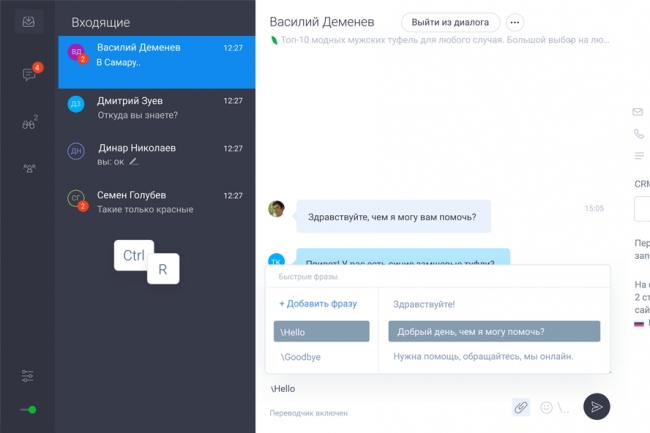Open the 'Топ-10 модных мужских туфель' page link

445,40
